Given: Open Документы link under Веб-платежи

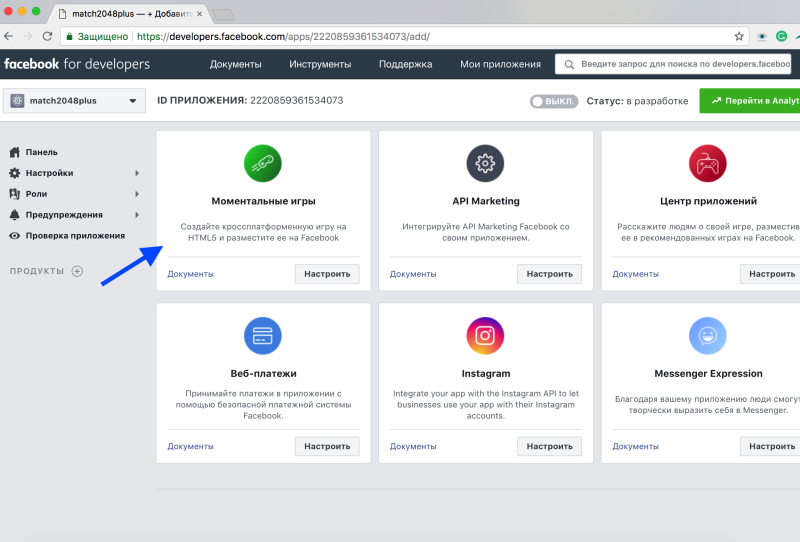Looking at the screenshot, I should tap(190, 447).
